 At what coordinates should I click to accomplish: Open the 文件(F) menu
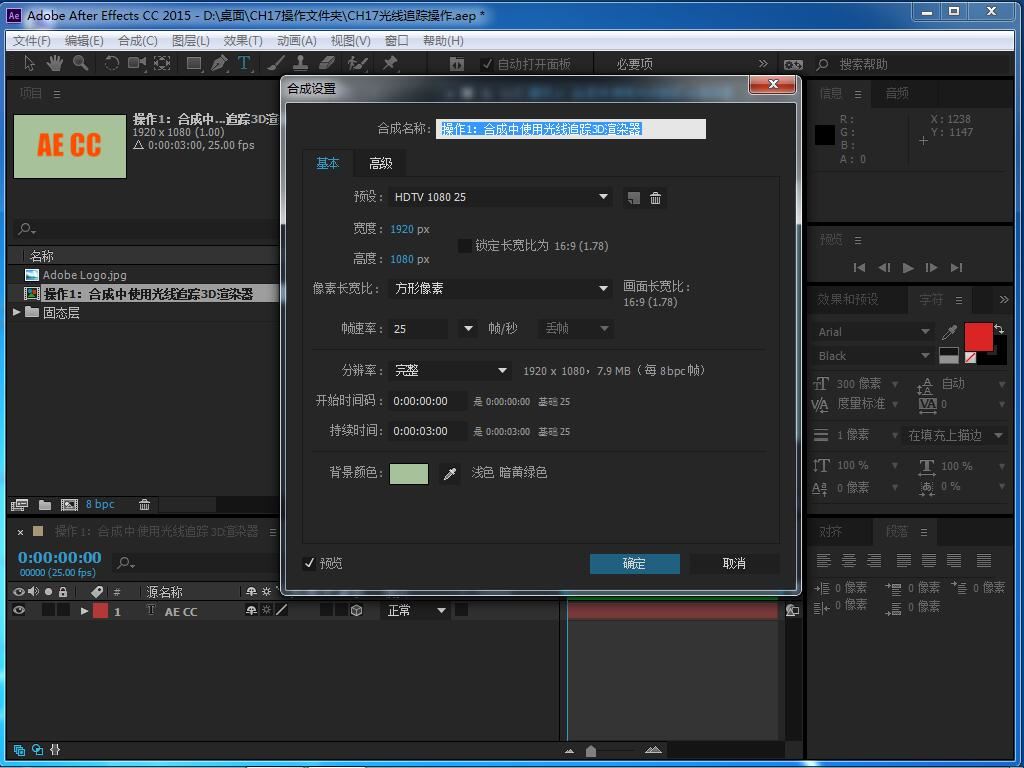click(31, 40)
